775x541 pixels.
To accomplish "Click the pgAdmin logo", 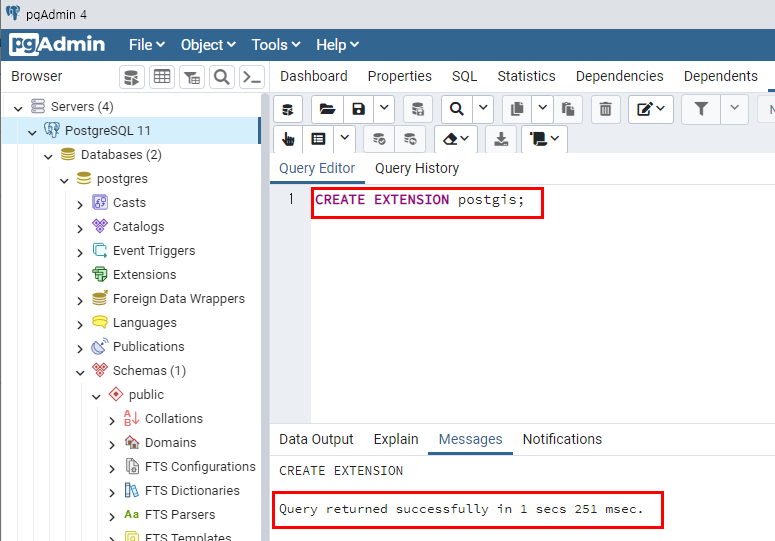I will [x=57, y=44].
